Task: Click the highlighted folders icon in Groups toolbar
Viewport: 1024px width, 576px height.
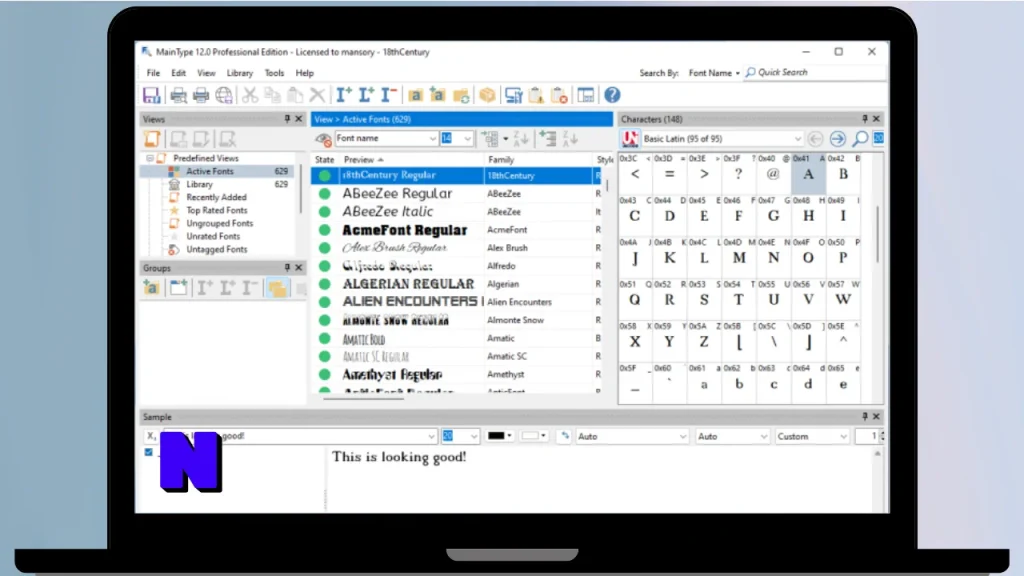Action: [x=277, y=287]
